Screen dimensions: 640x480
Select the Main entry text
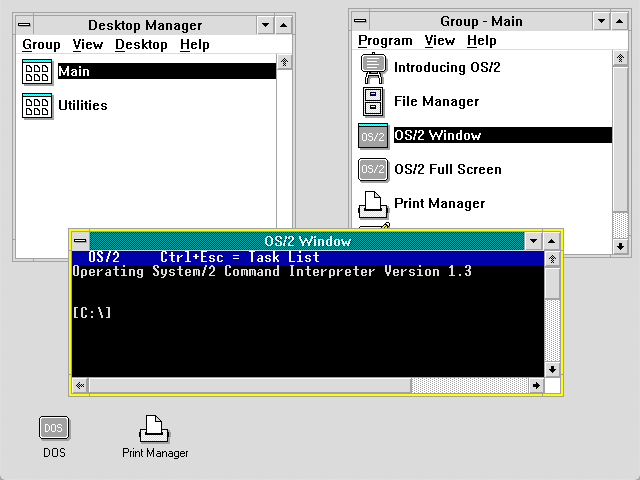point(167,71)
